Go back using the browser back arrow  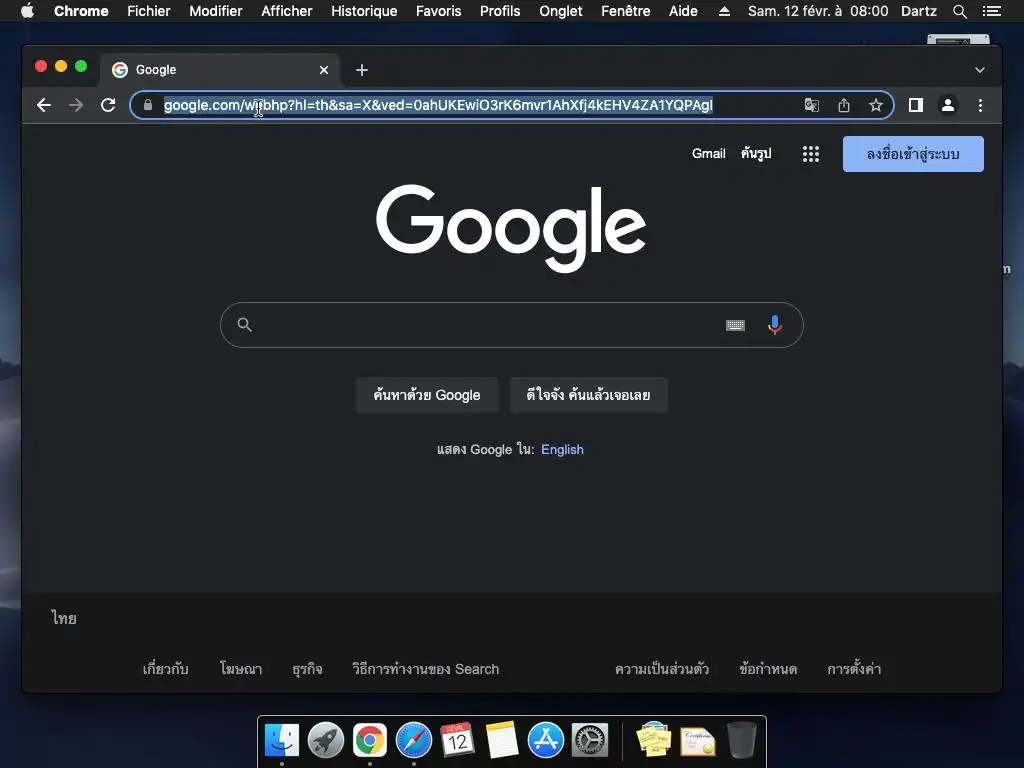44,105
